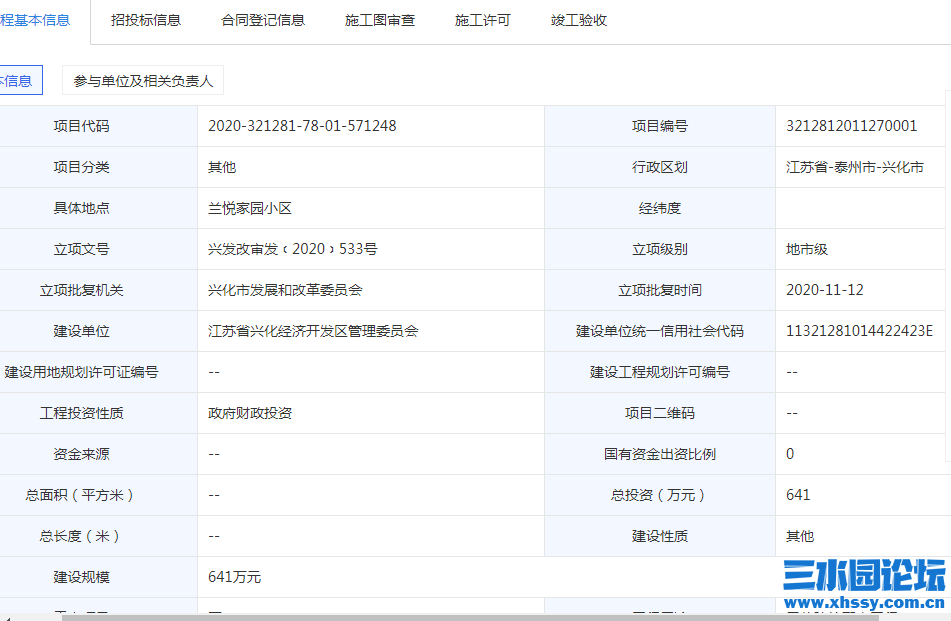
Task: Click the 三水园论坛 watermark logo
Action: [x=864, y=578]
